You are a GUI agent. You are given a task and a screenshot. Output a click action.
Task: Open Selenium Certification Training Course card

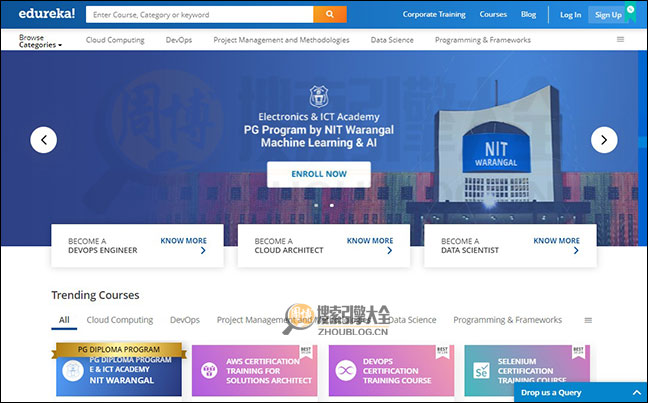pyautogui.click(x=527, y=370)
